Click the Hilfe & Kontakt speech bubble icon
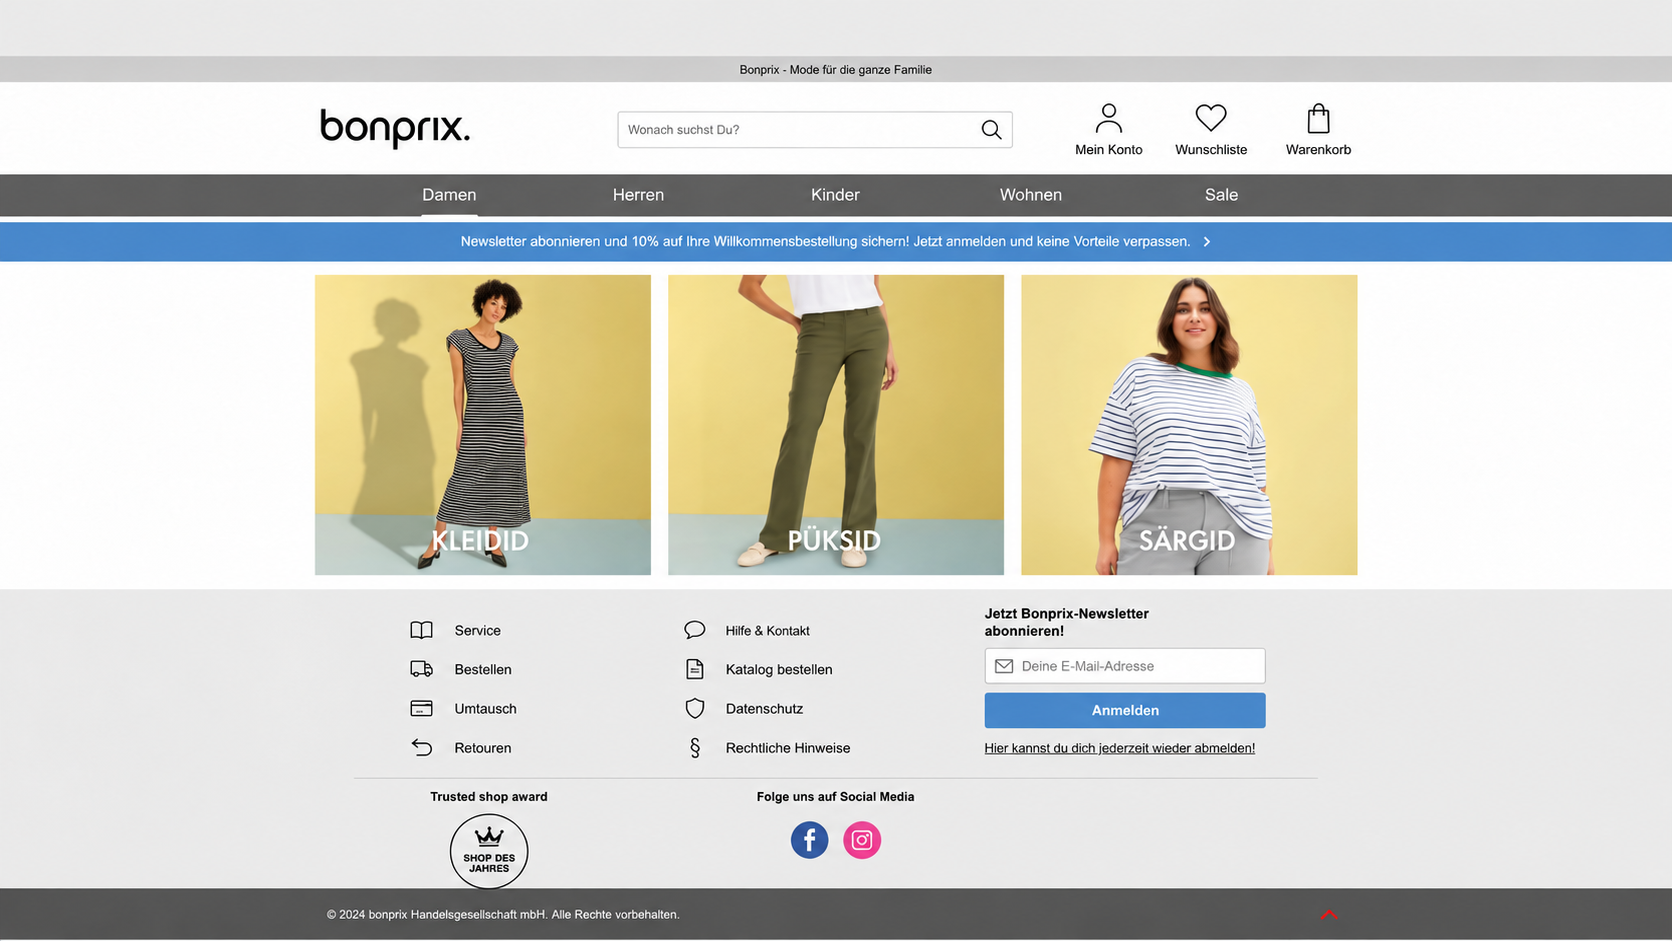The height and width of the screenshot is (941, 1672). coord(695,630)
